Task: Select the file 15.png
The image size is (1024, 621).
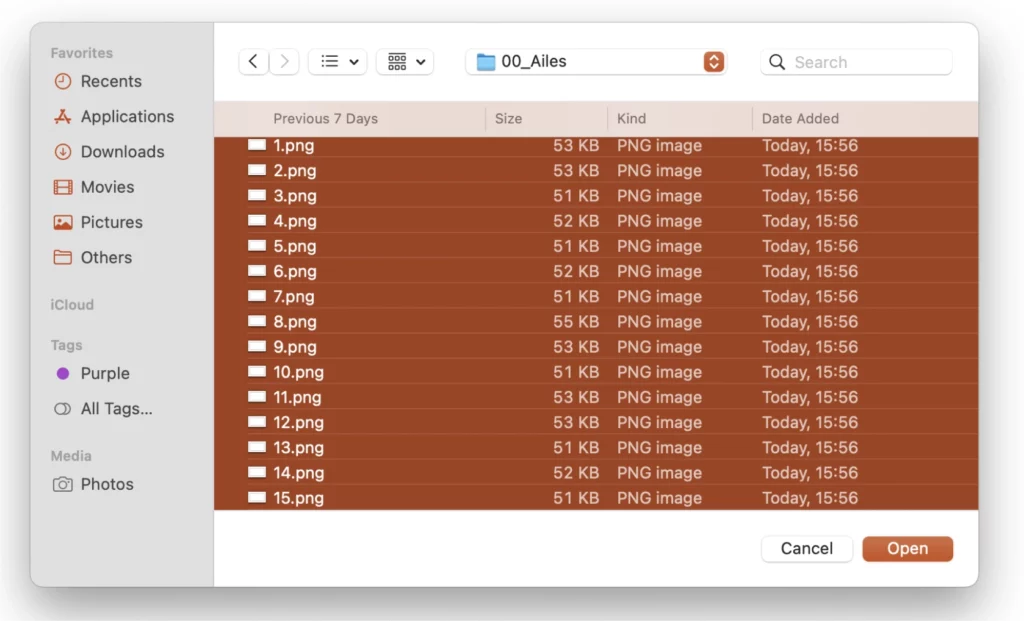Action: coord(596,498)
